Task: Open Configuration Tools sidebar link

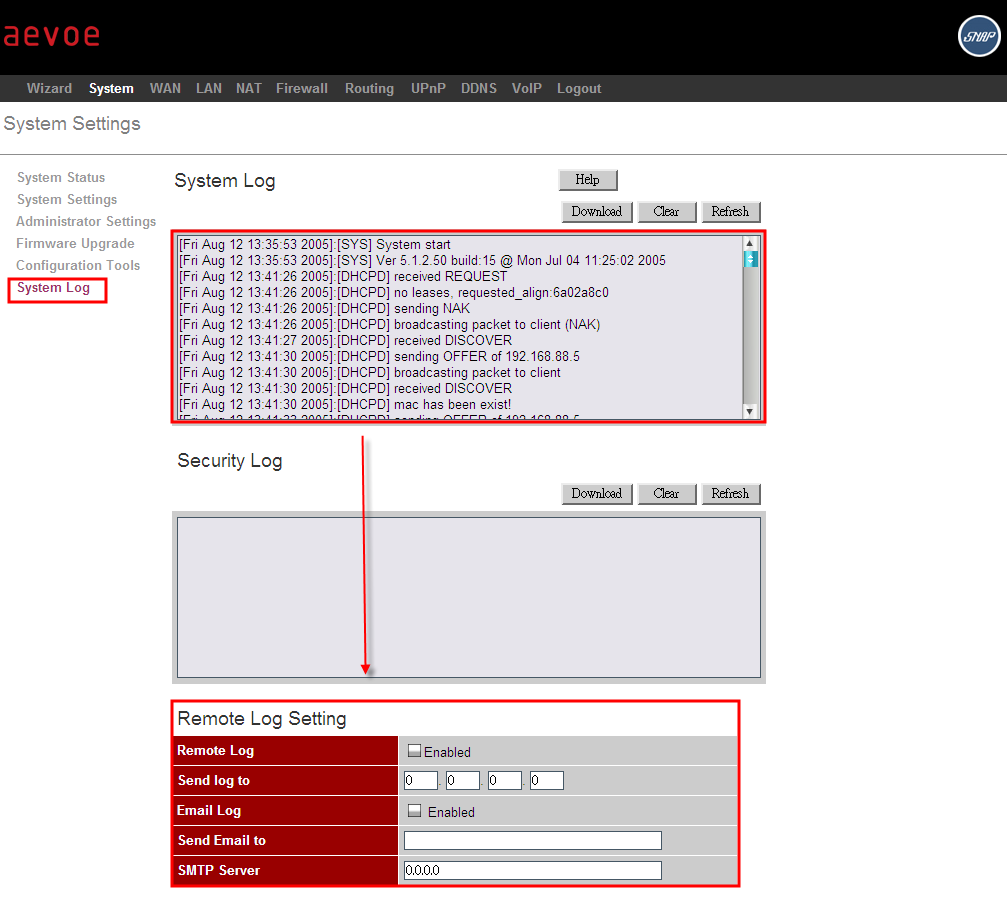Action: click(x=78, y=265)
